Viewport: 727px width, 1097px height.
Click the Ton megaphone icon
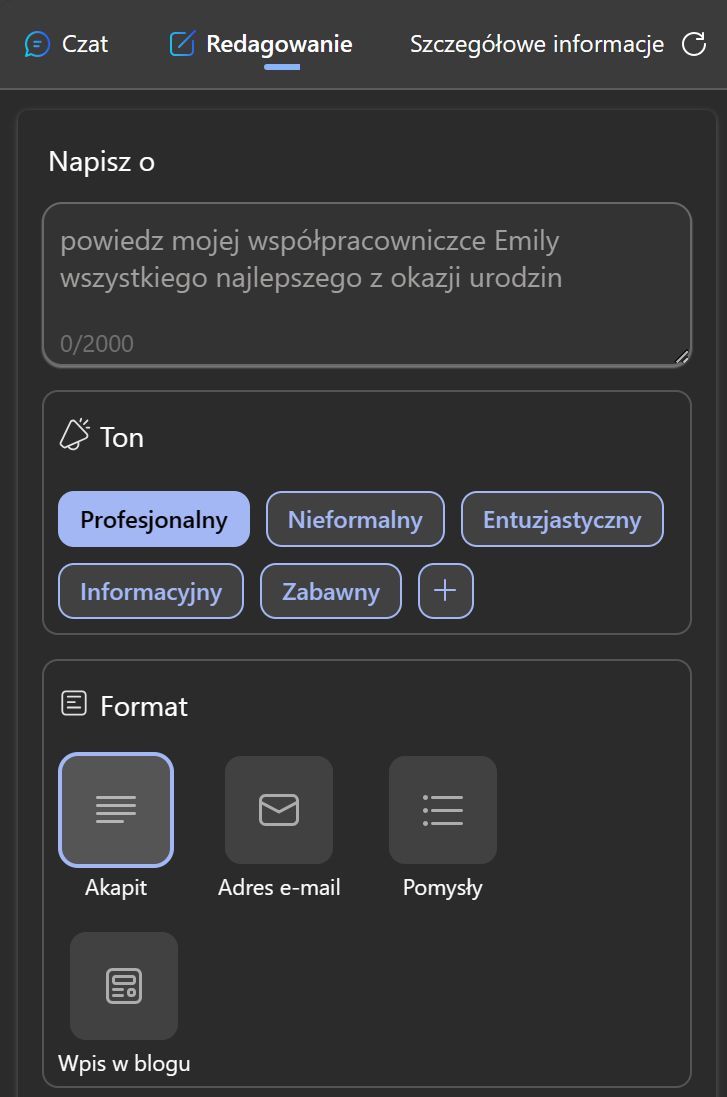click(75, 434)
